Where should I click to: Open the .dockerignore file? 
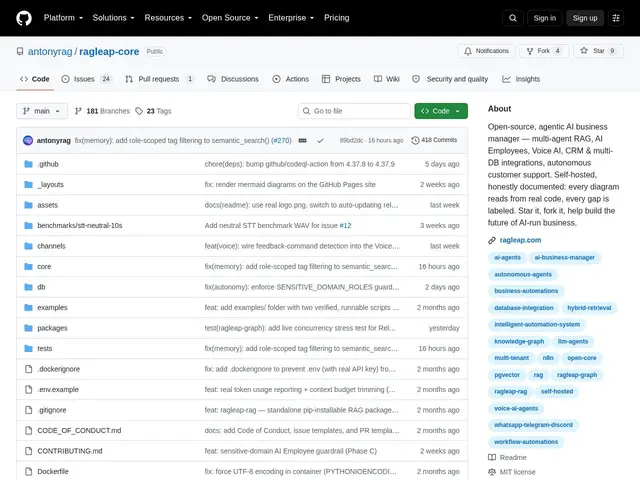pos(59,369)
